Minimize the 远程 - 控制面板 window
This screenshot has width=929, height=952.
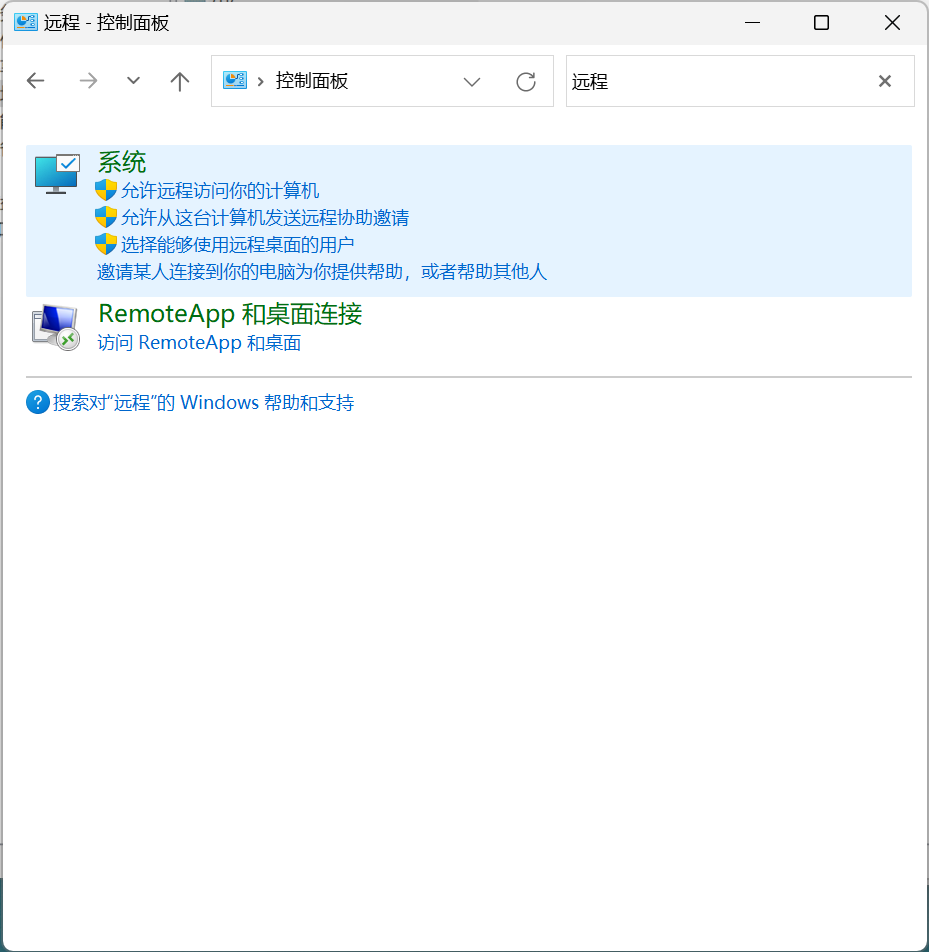pos(752,22)
